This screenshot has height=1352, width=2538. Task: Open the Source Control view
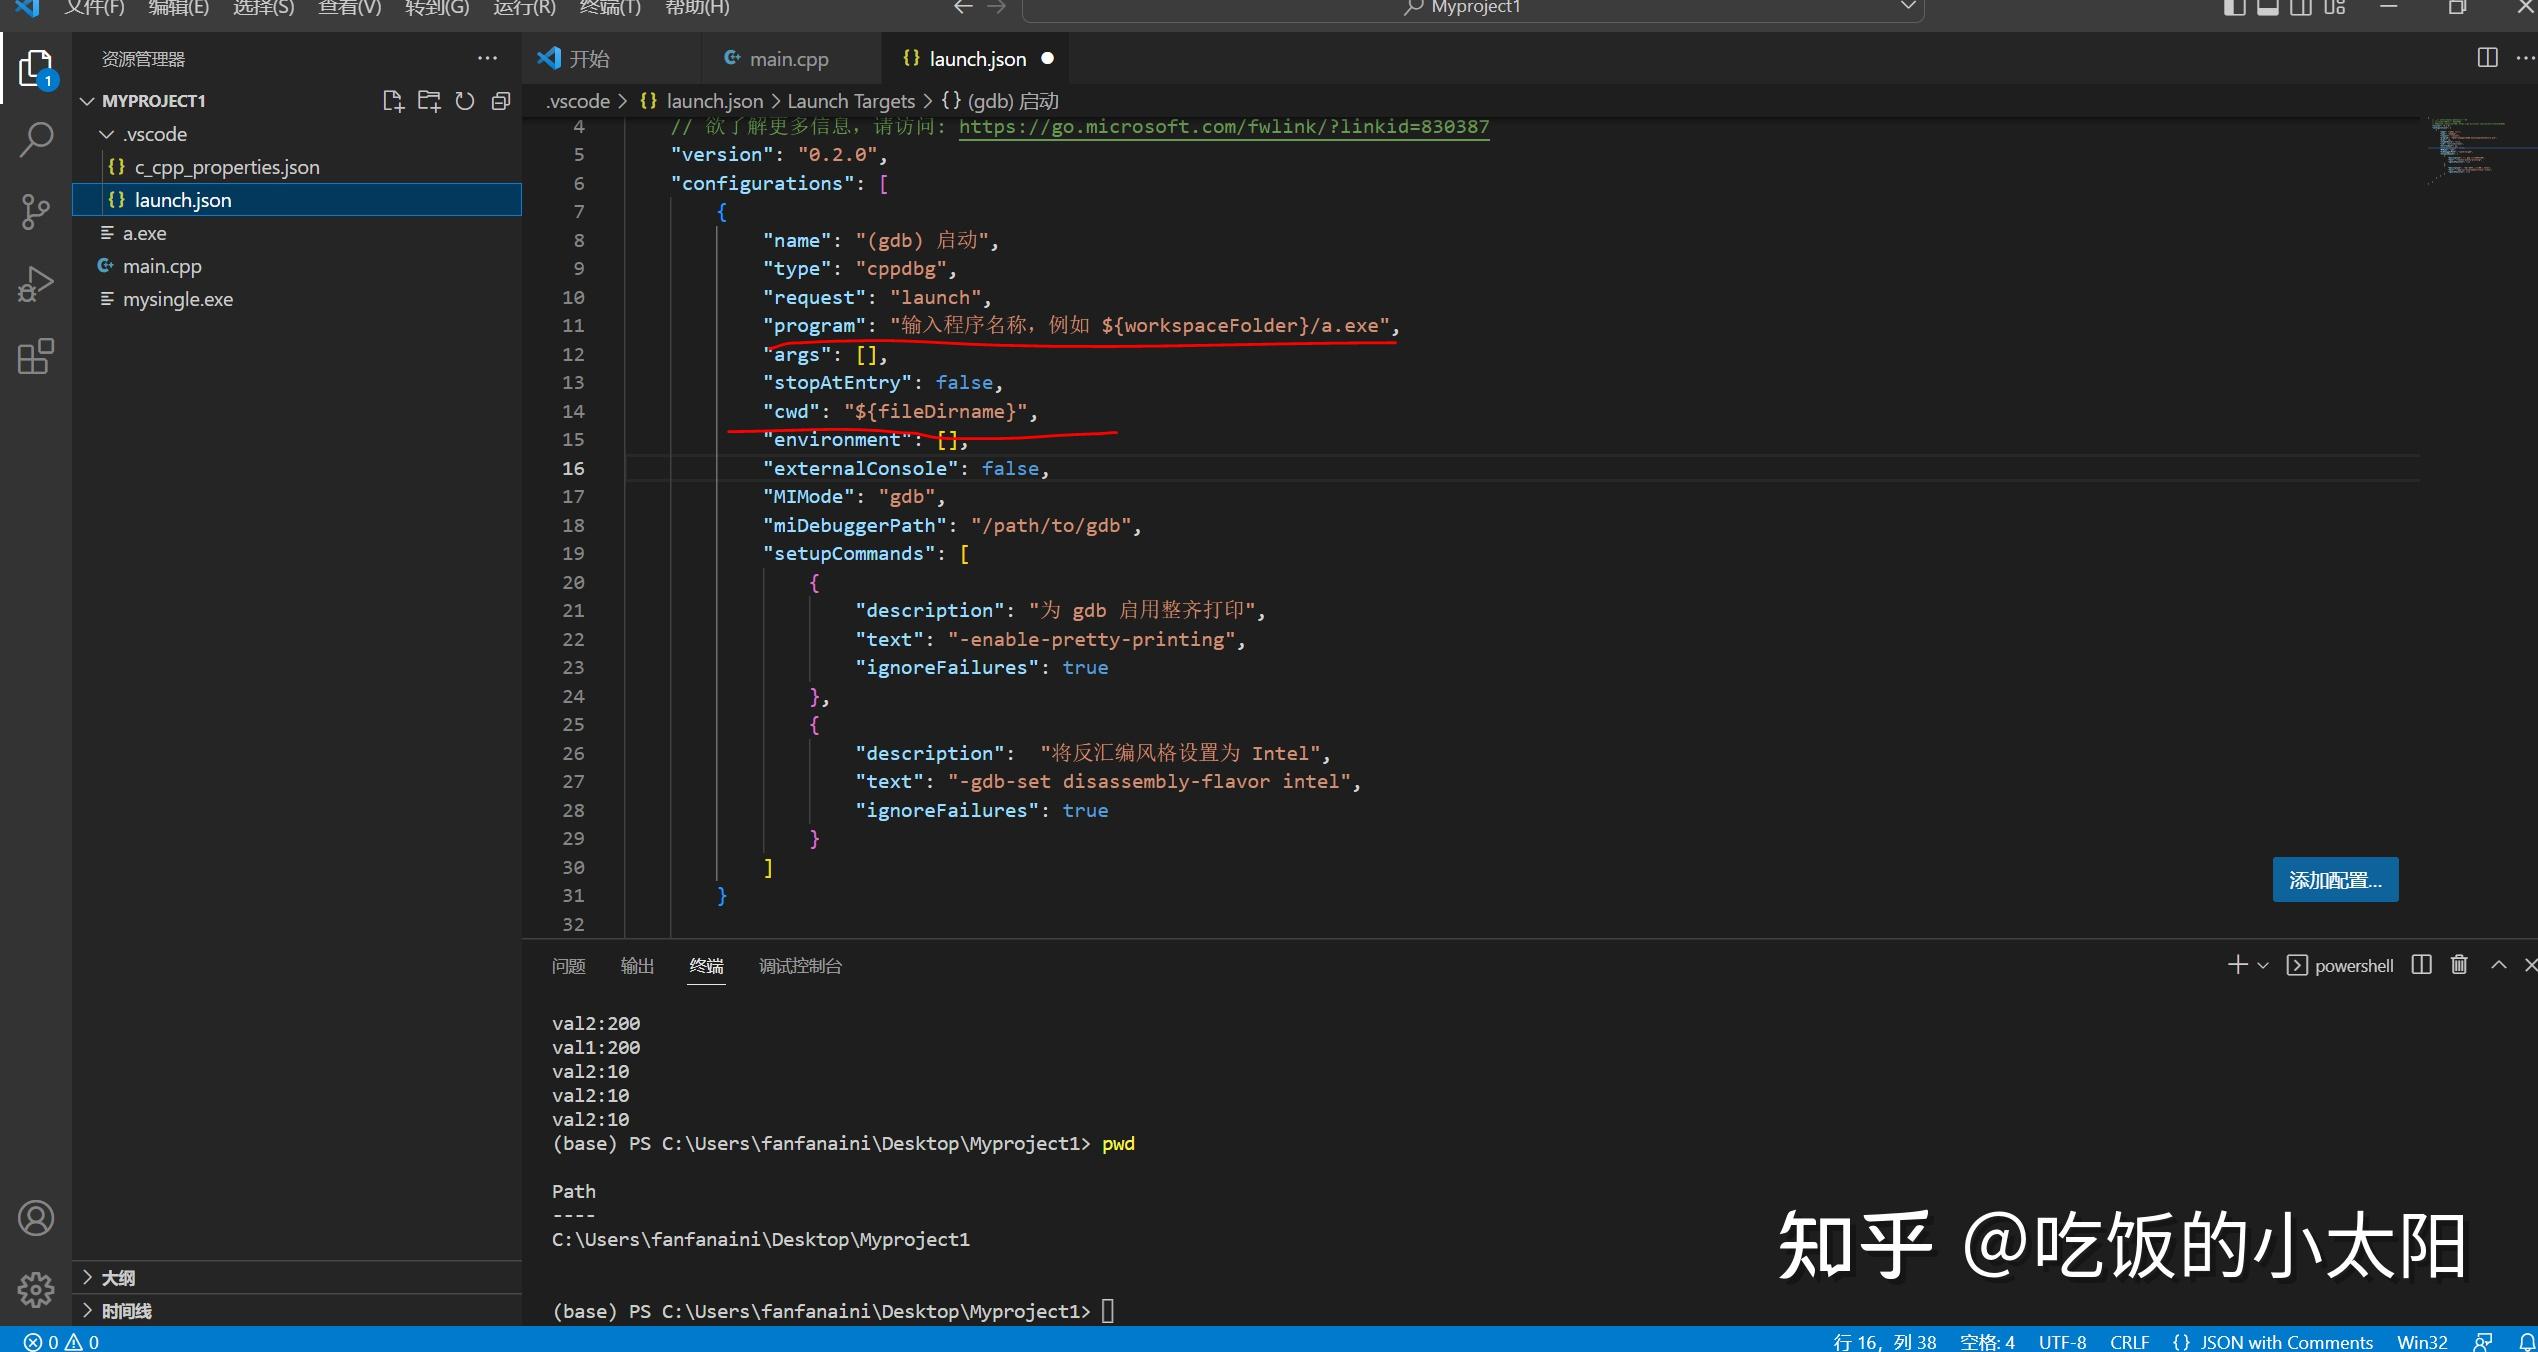[36, 212]
